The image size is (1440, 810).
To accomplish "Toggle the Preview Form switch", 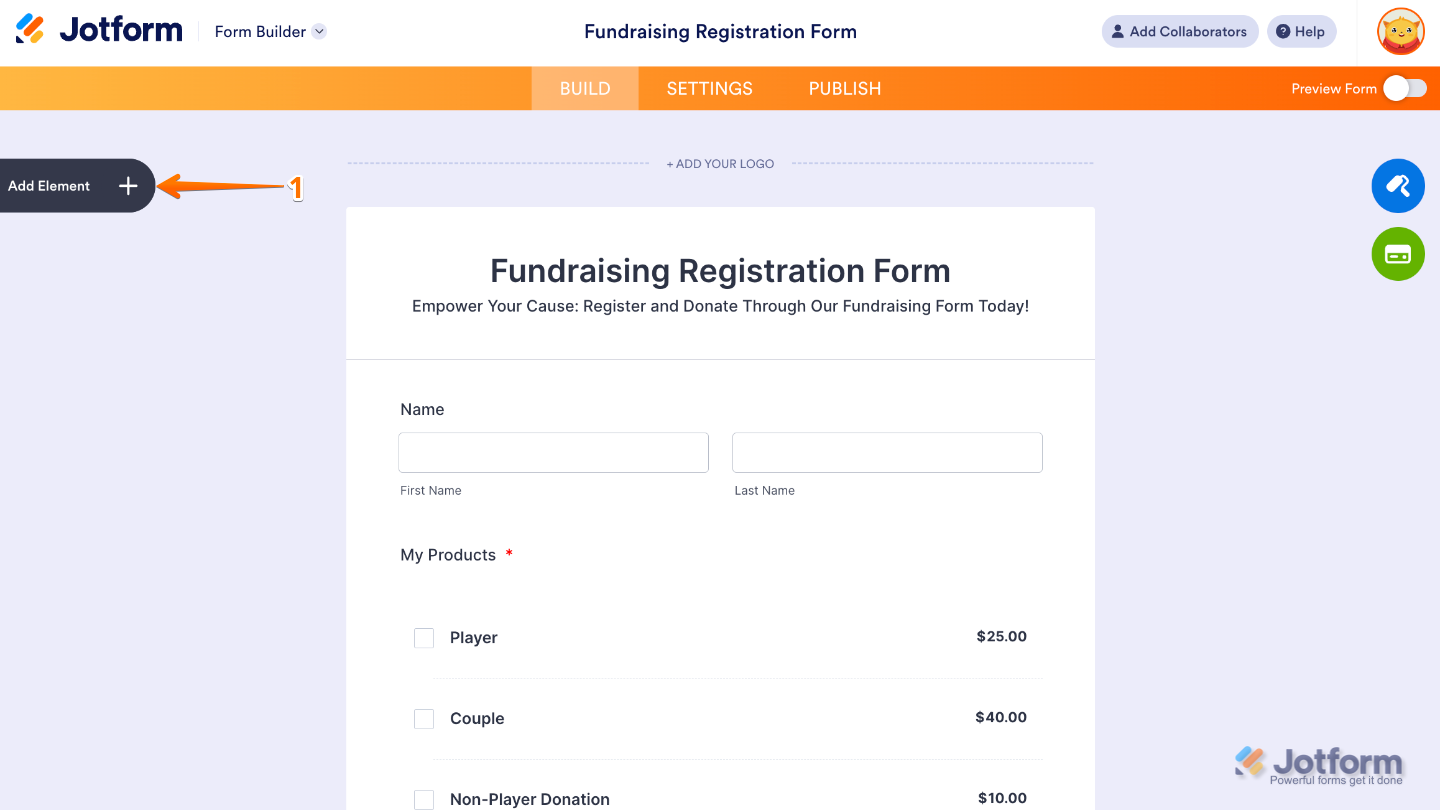I will pos(1404,88).
